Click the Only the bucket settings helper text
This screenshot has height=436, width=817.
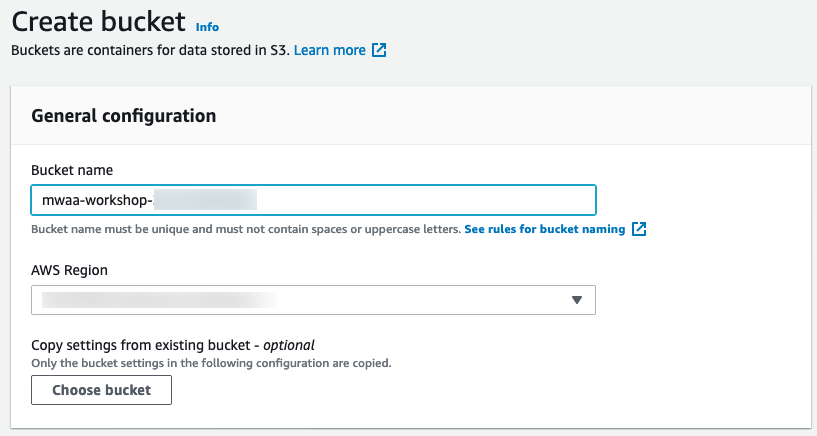pos(211,362)
